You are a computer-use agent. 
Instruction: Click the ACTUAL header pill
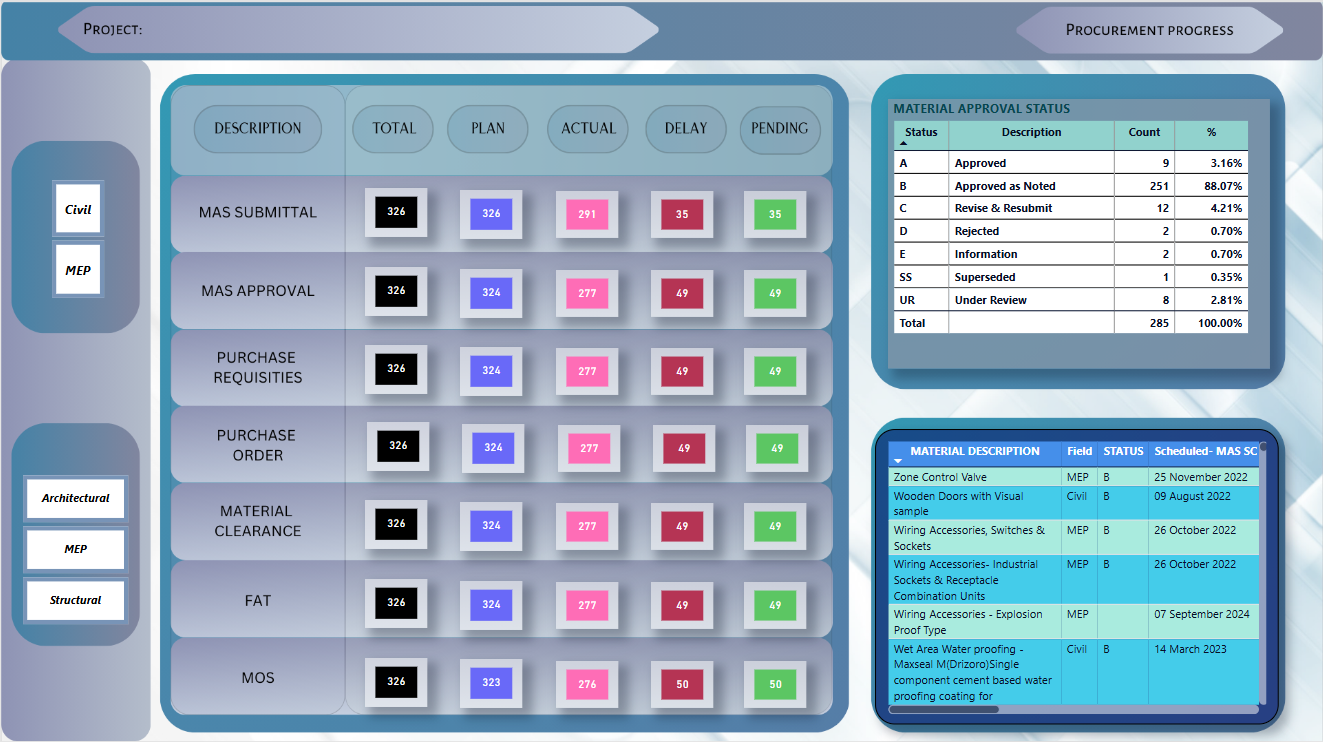tap(588, 129)
